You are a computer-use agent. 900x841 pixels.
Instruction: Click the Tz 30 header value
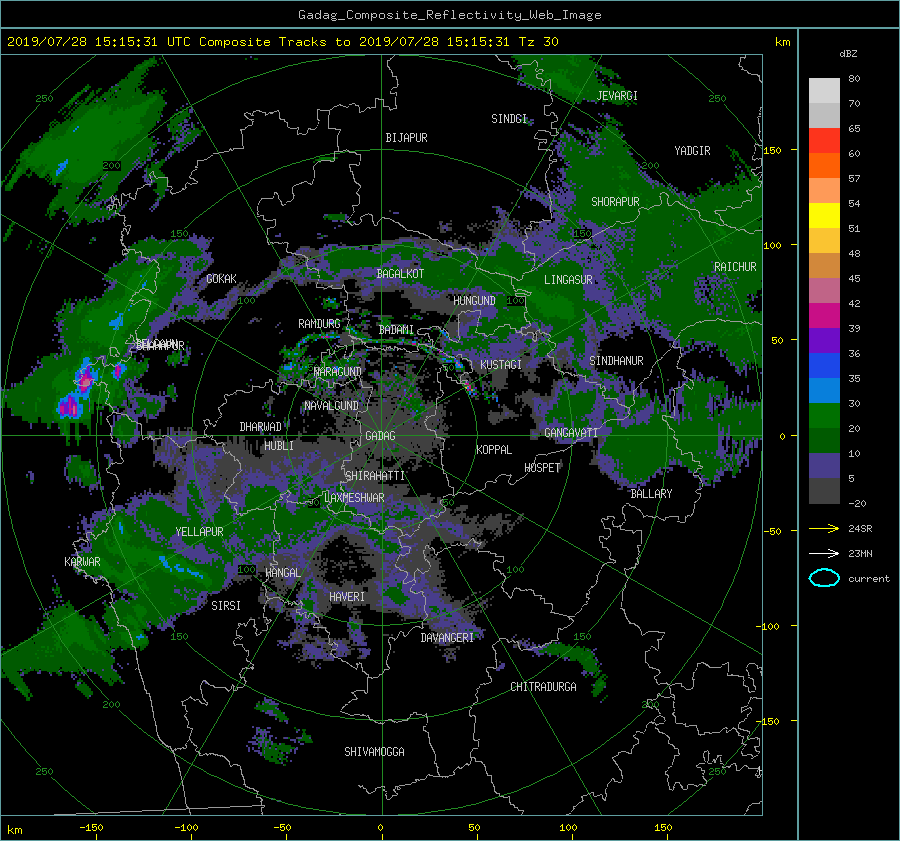538,42
